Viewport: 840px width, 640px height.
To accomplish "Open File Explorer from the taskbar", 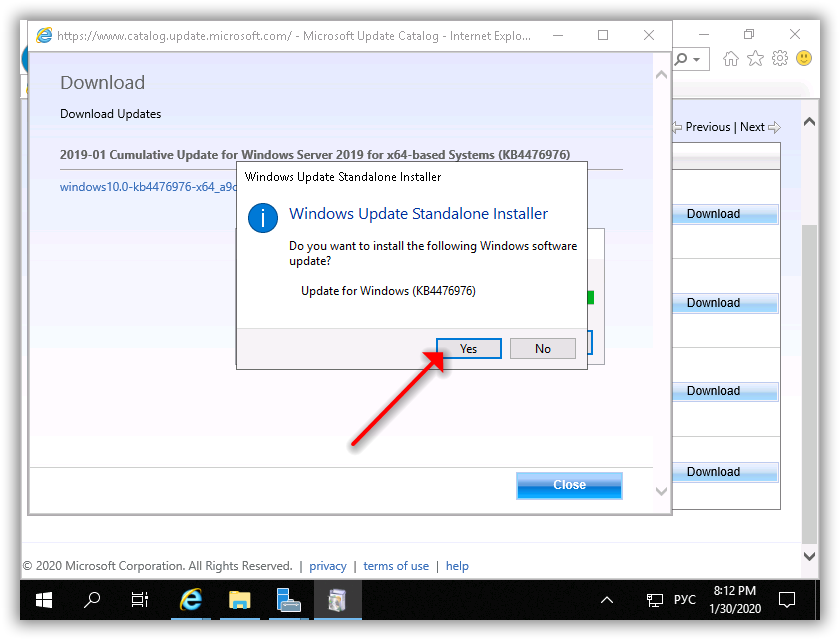I will [x=239, y=600].
